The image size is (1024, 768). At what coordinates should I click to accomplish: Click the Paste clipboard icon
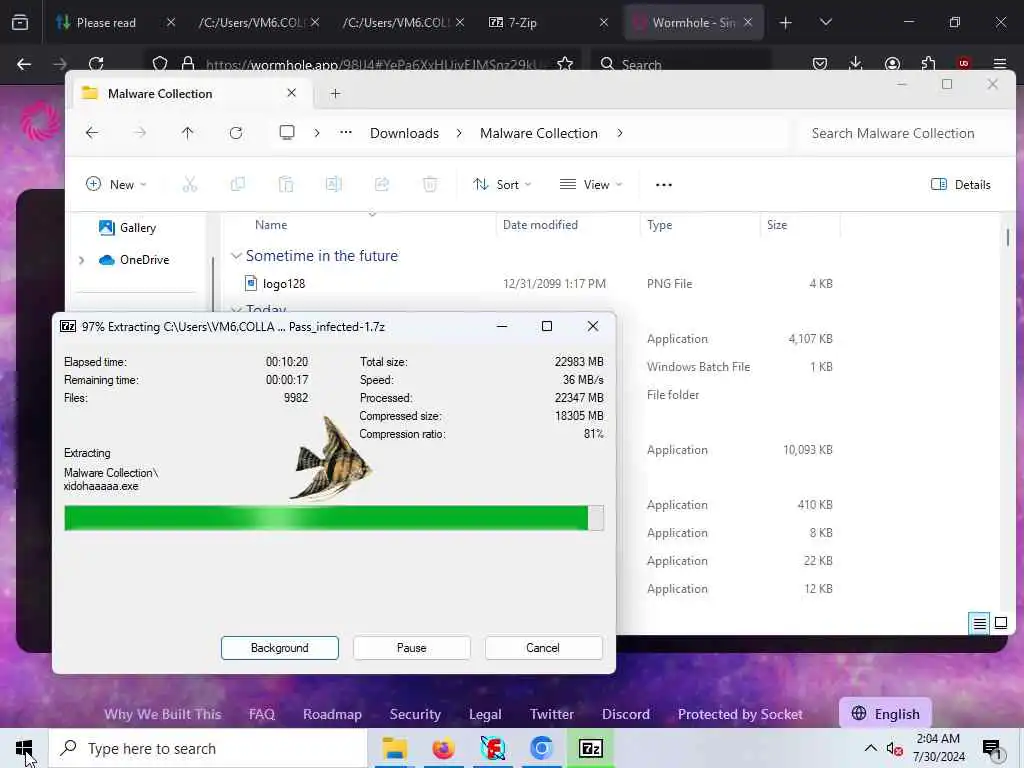tap(285, 185)
